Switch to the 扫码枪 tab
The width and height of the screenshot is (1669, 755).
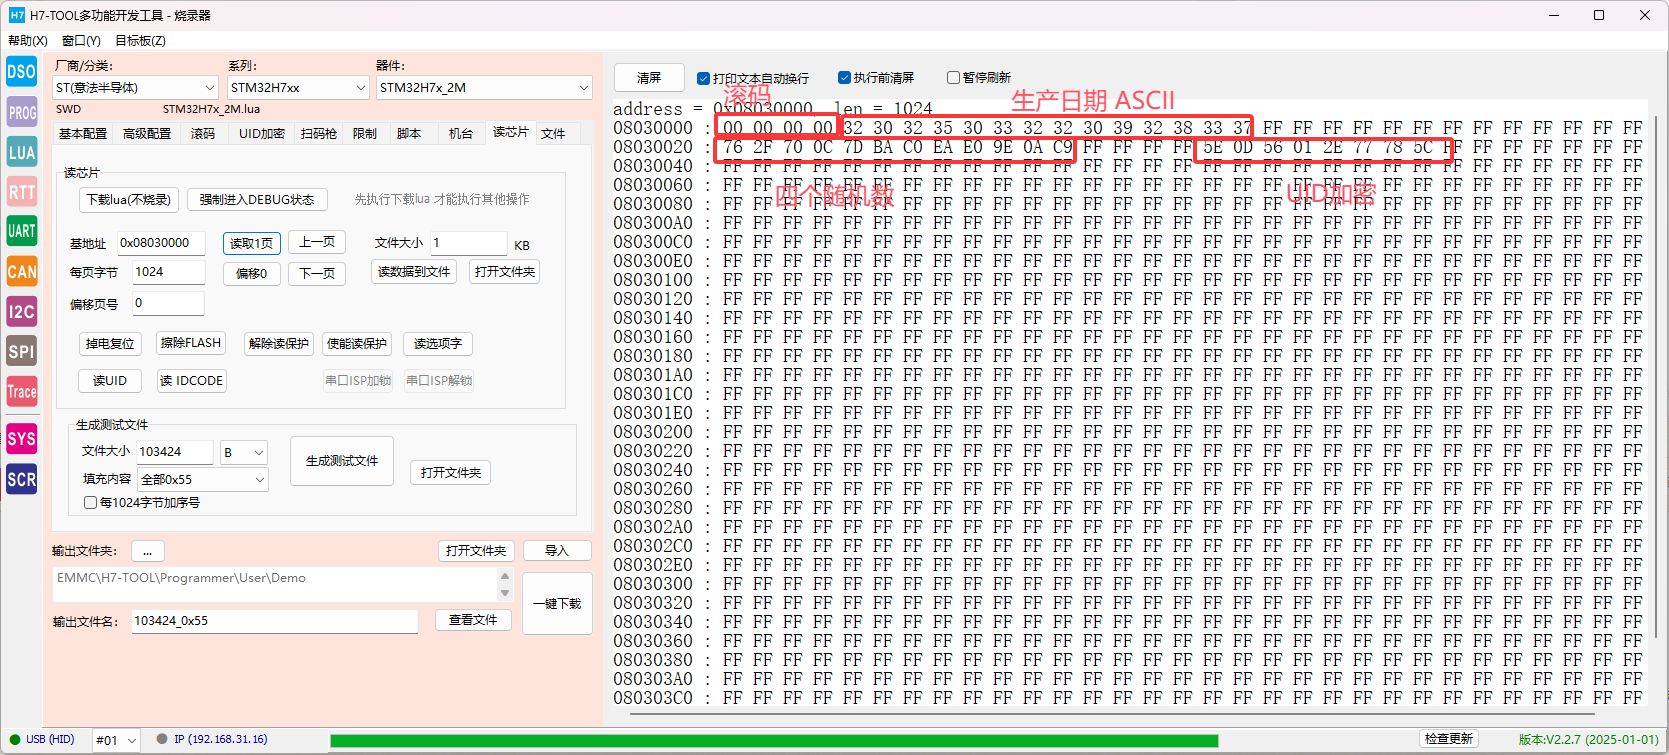point(319,133)
